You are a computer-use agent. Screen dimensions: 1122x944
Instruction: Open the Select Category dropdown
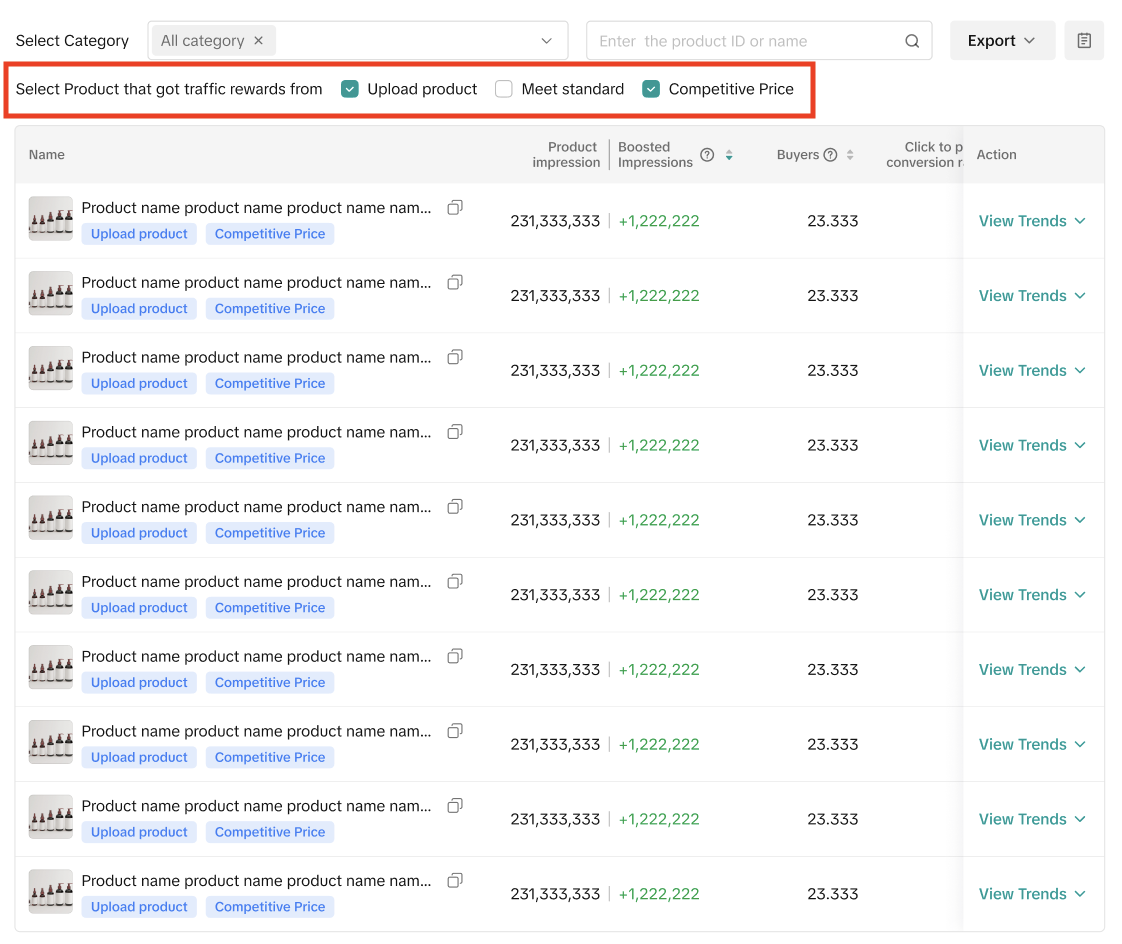[546, 41]
